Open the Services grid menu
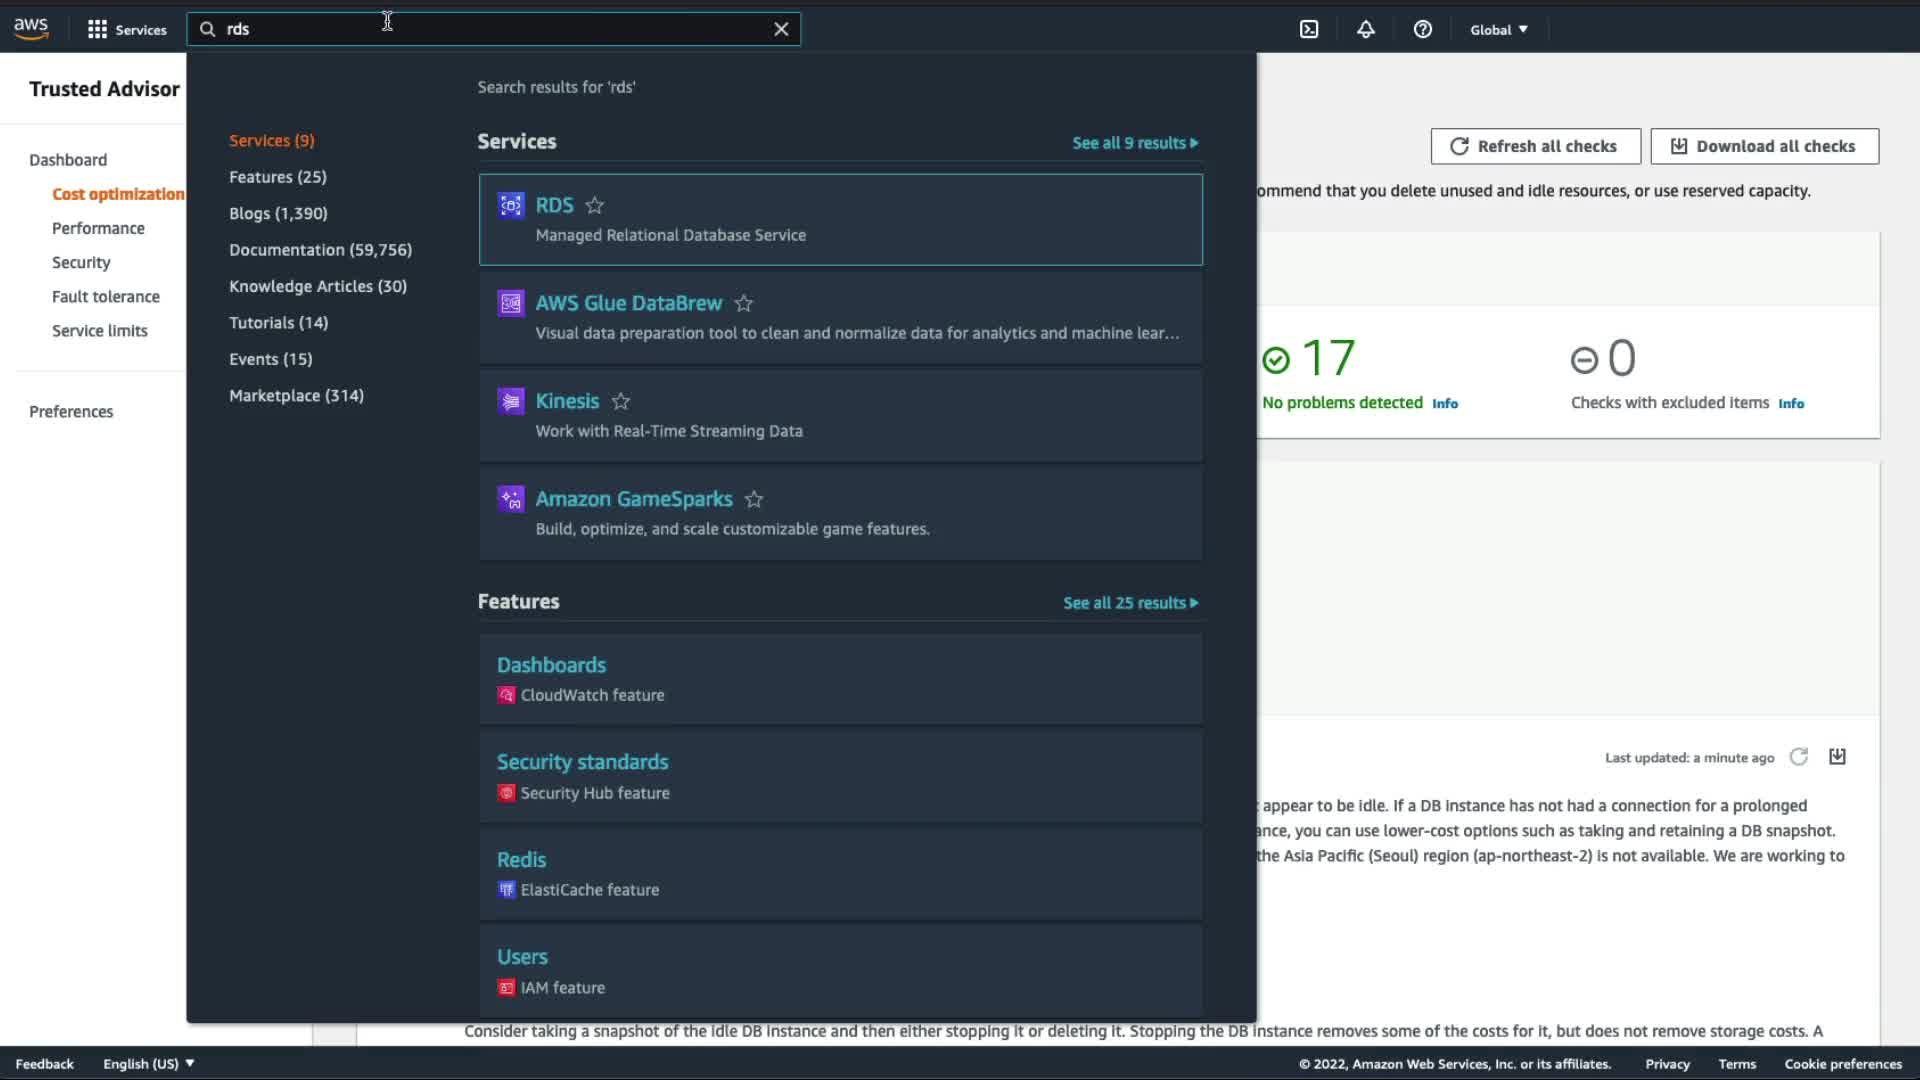The height and width of the screenshot is (1080, 1920). point(126,29)
